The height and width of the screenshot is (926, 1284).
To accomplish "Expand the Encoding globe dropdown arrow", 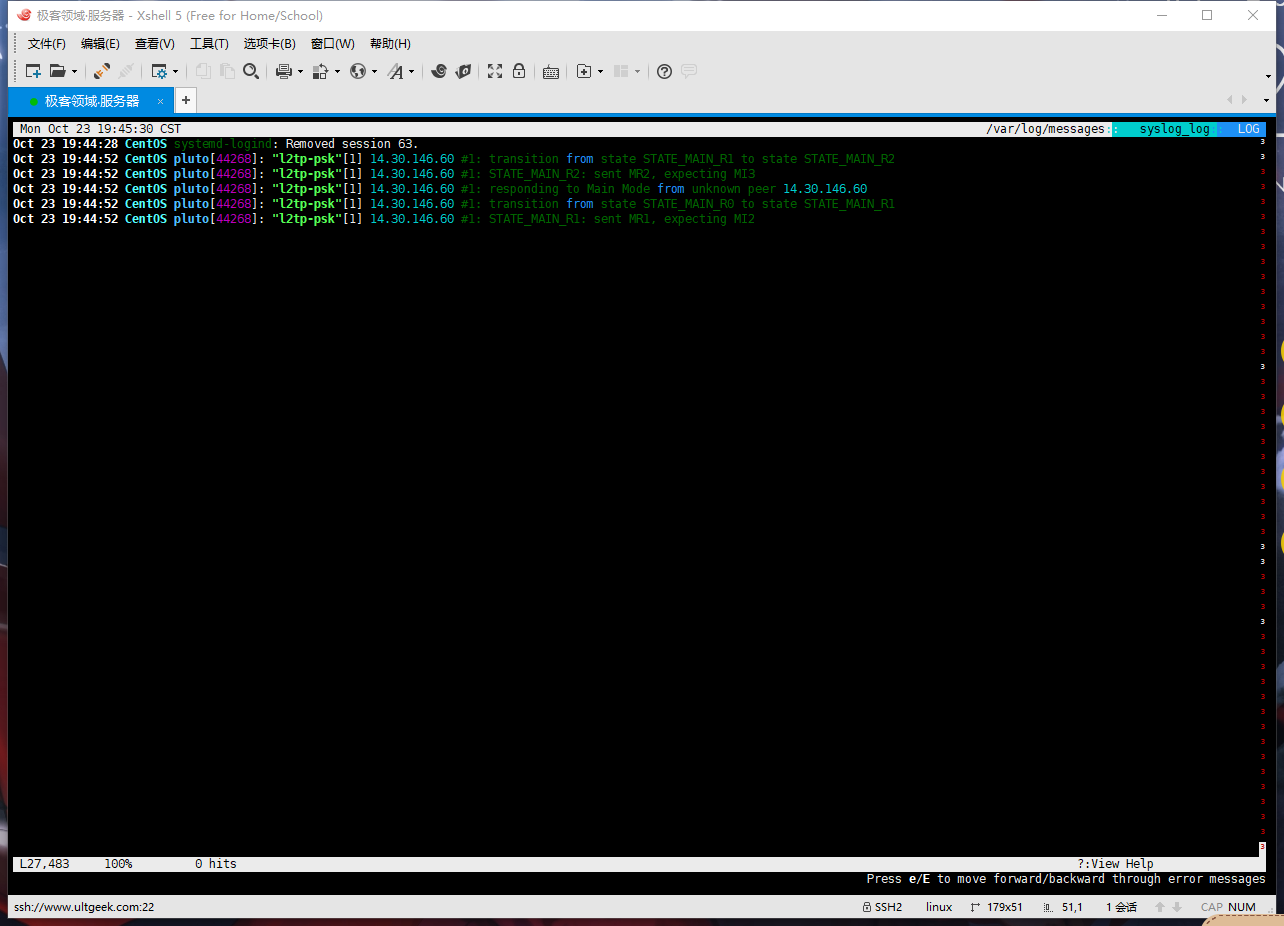I will (374, 72).
